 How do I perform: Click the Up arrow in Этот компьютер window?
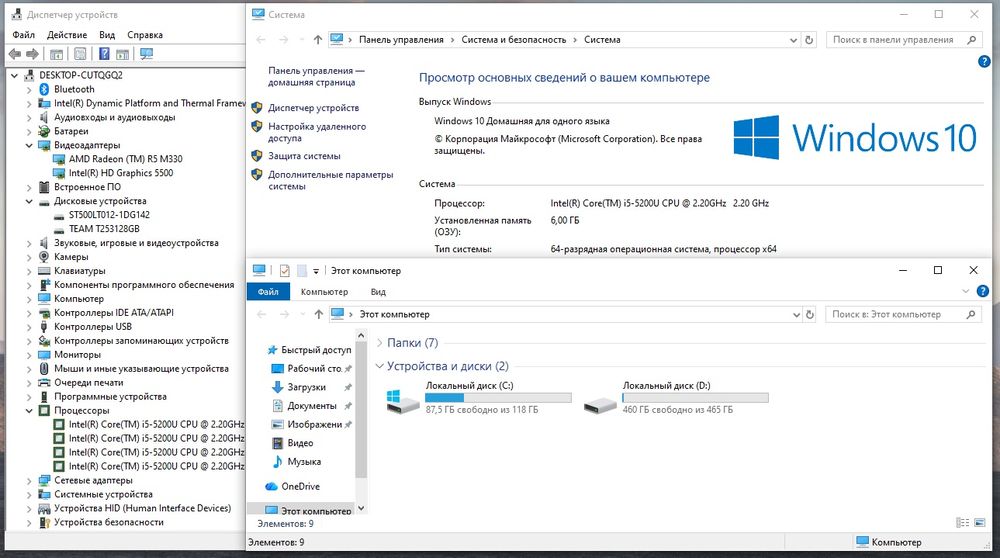click(x=318, y=314)
